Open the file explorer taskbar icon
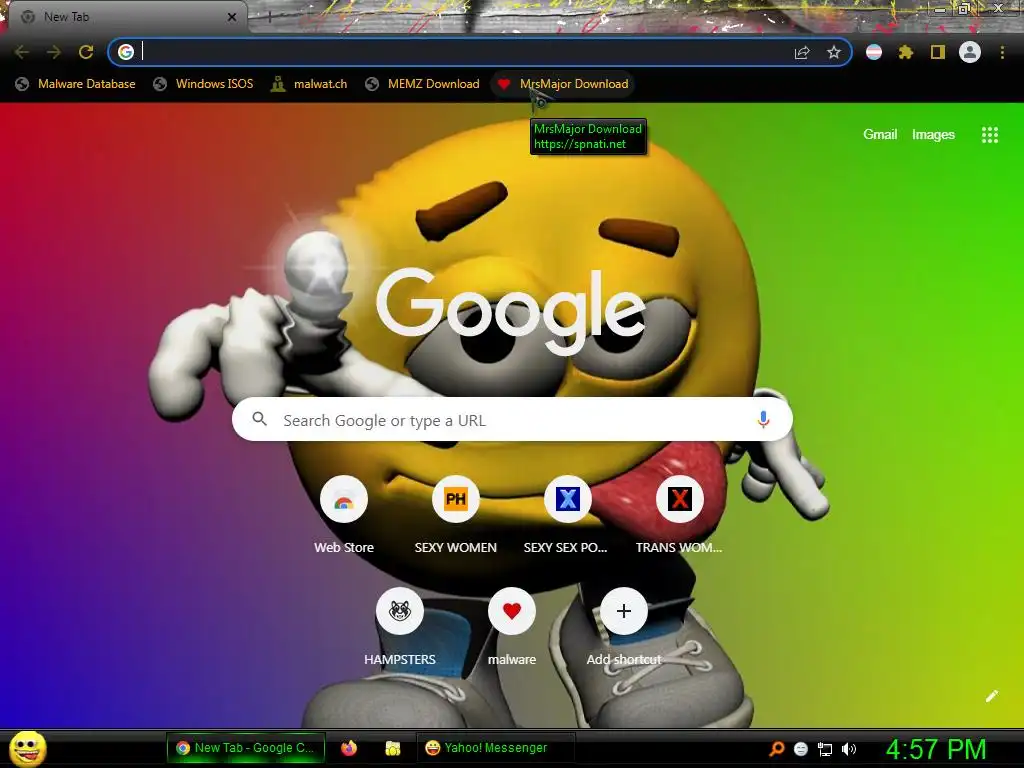1024x768 pixels. click(392, 748)
